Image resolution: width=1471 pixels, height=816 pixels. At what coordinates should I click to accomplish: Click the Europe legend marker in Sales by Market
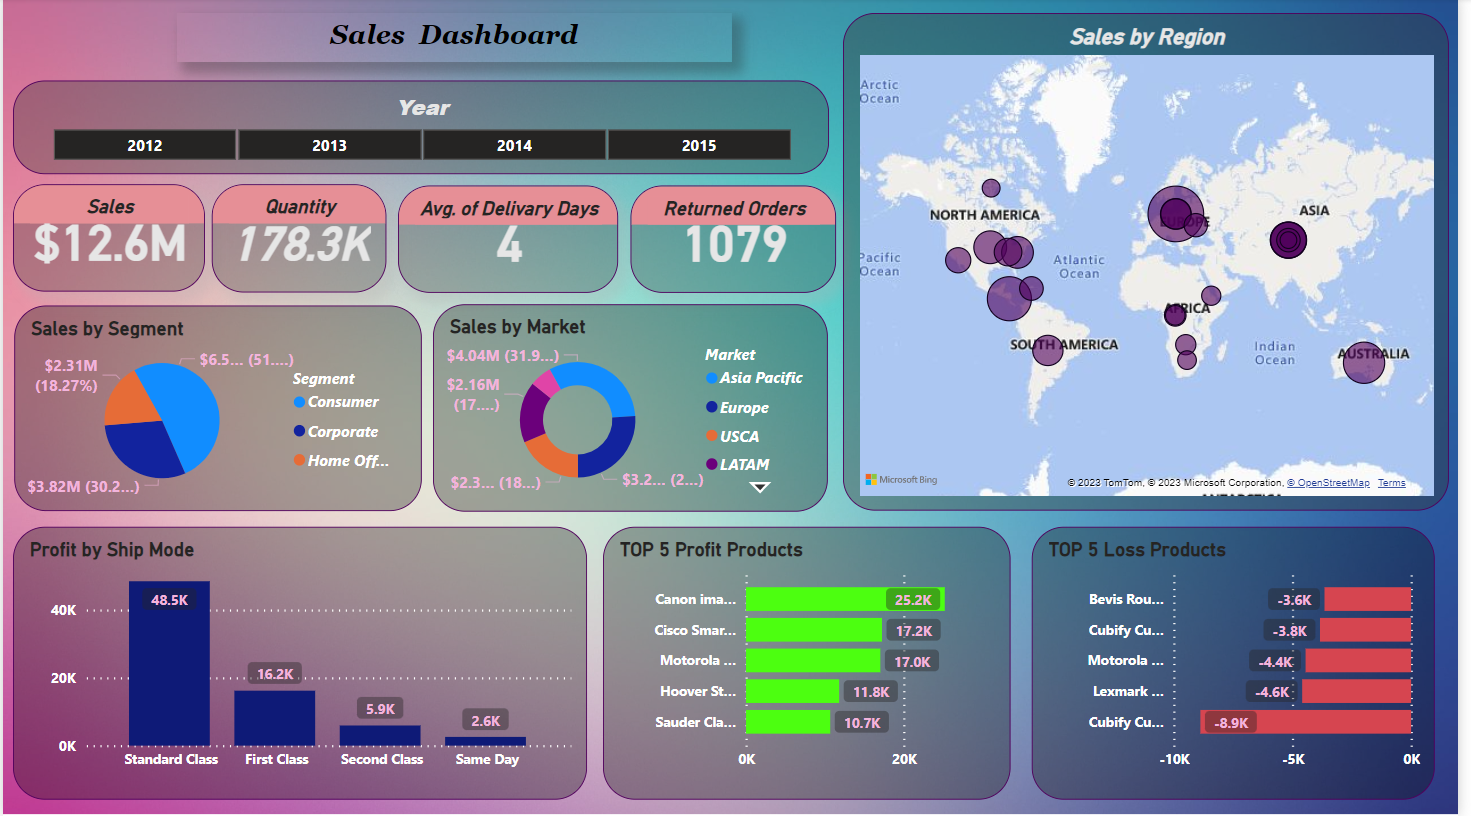coord(710,407)
